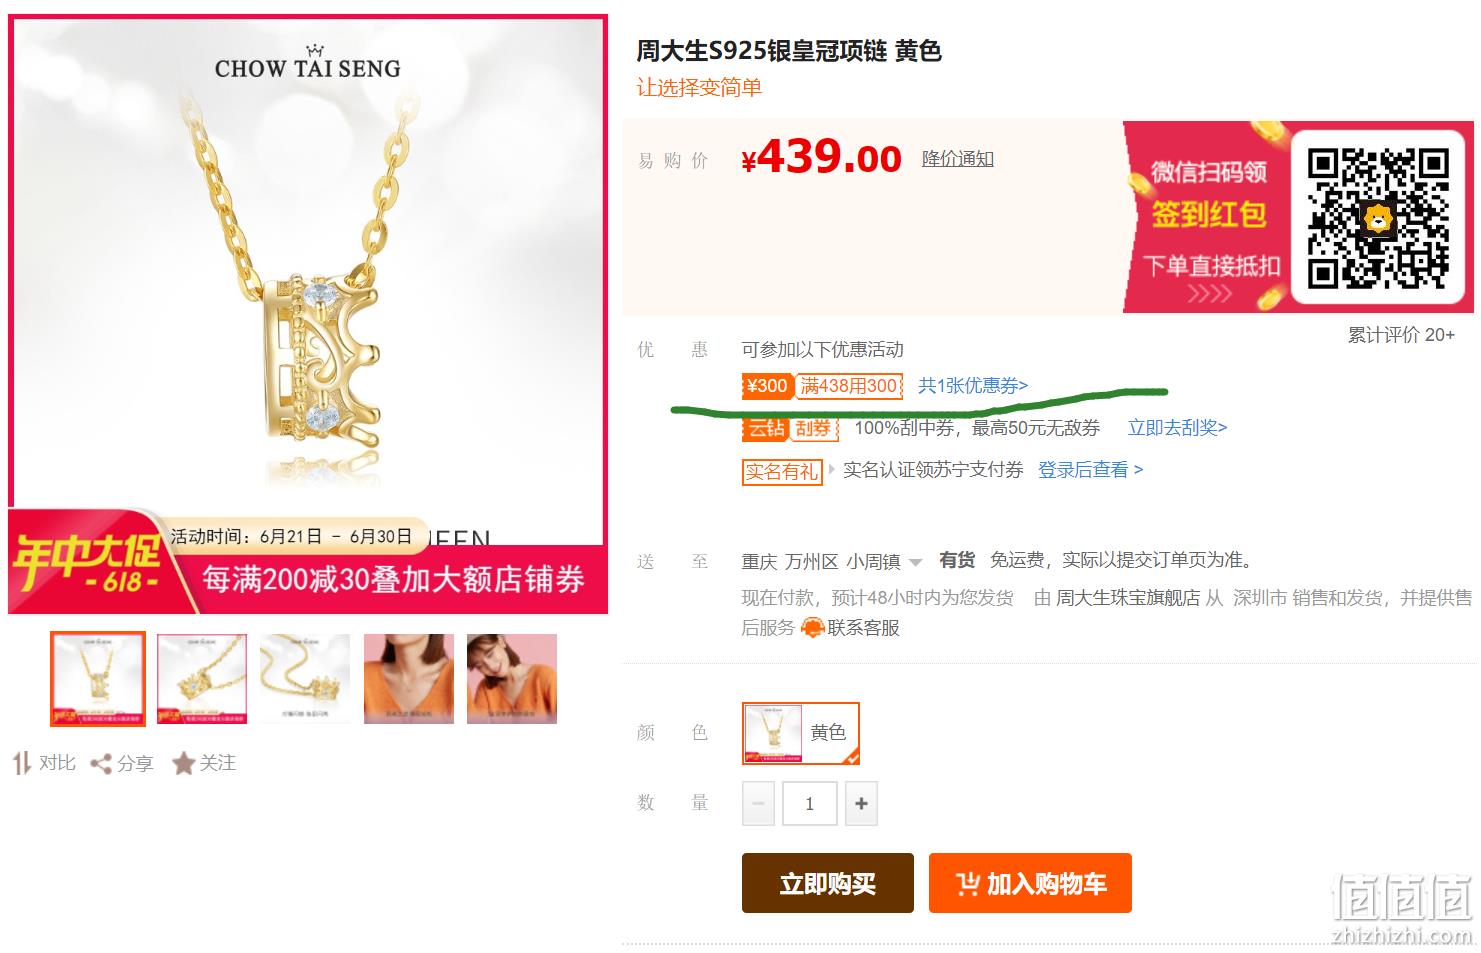Image resolution: width=1481 pixels, height=953 pixels.
Task: Click the quantity input field
Action: coord(809,803)
